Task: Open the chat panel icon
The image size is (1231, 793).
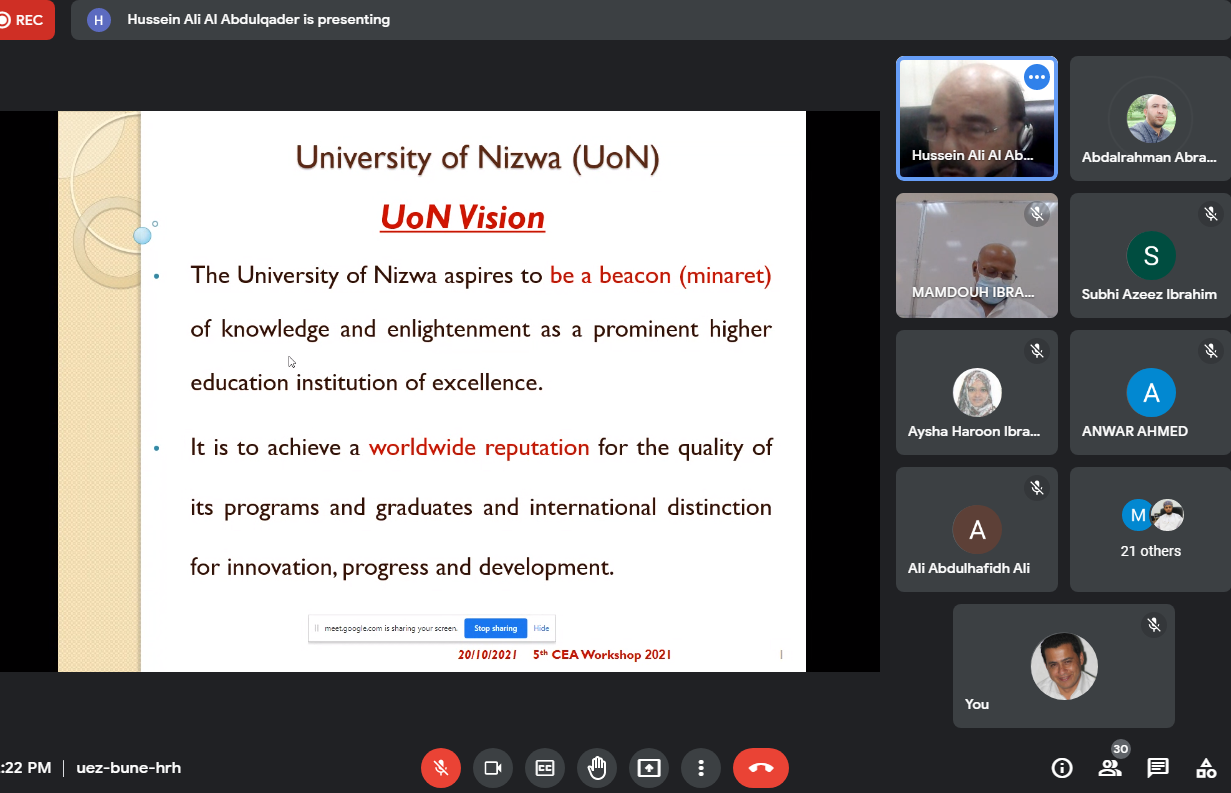Action: click(1158, 768)
